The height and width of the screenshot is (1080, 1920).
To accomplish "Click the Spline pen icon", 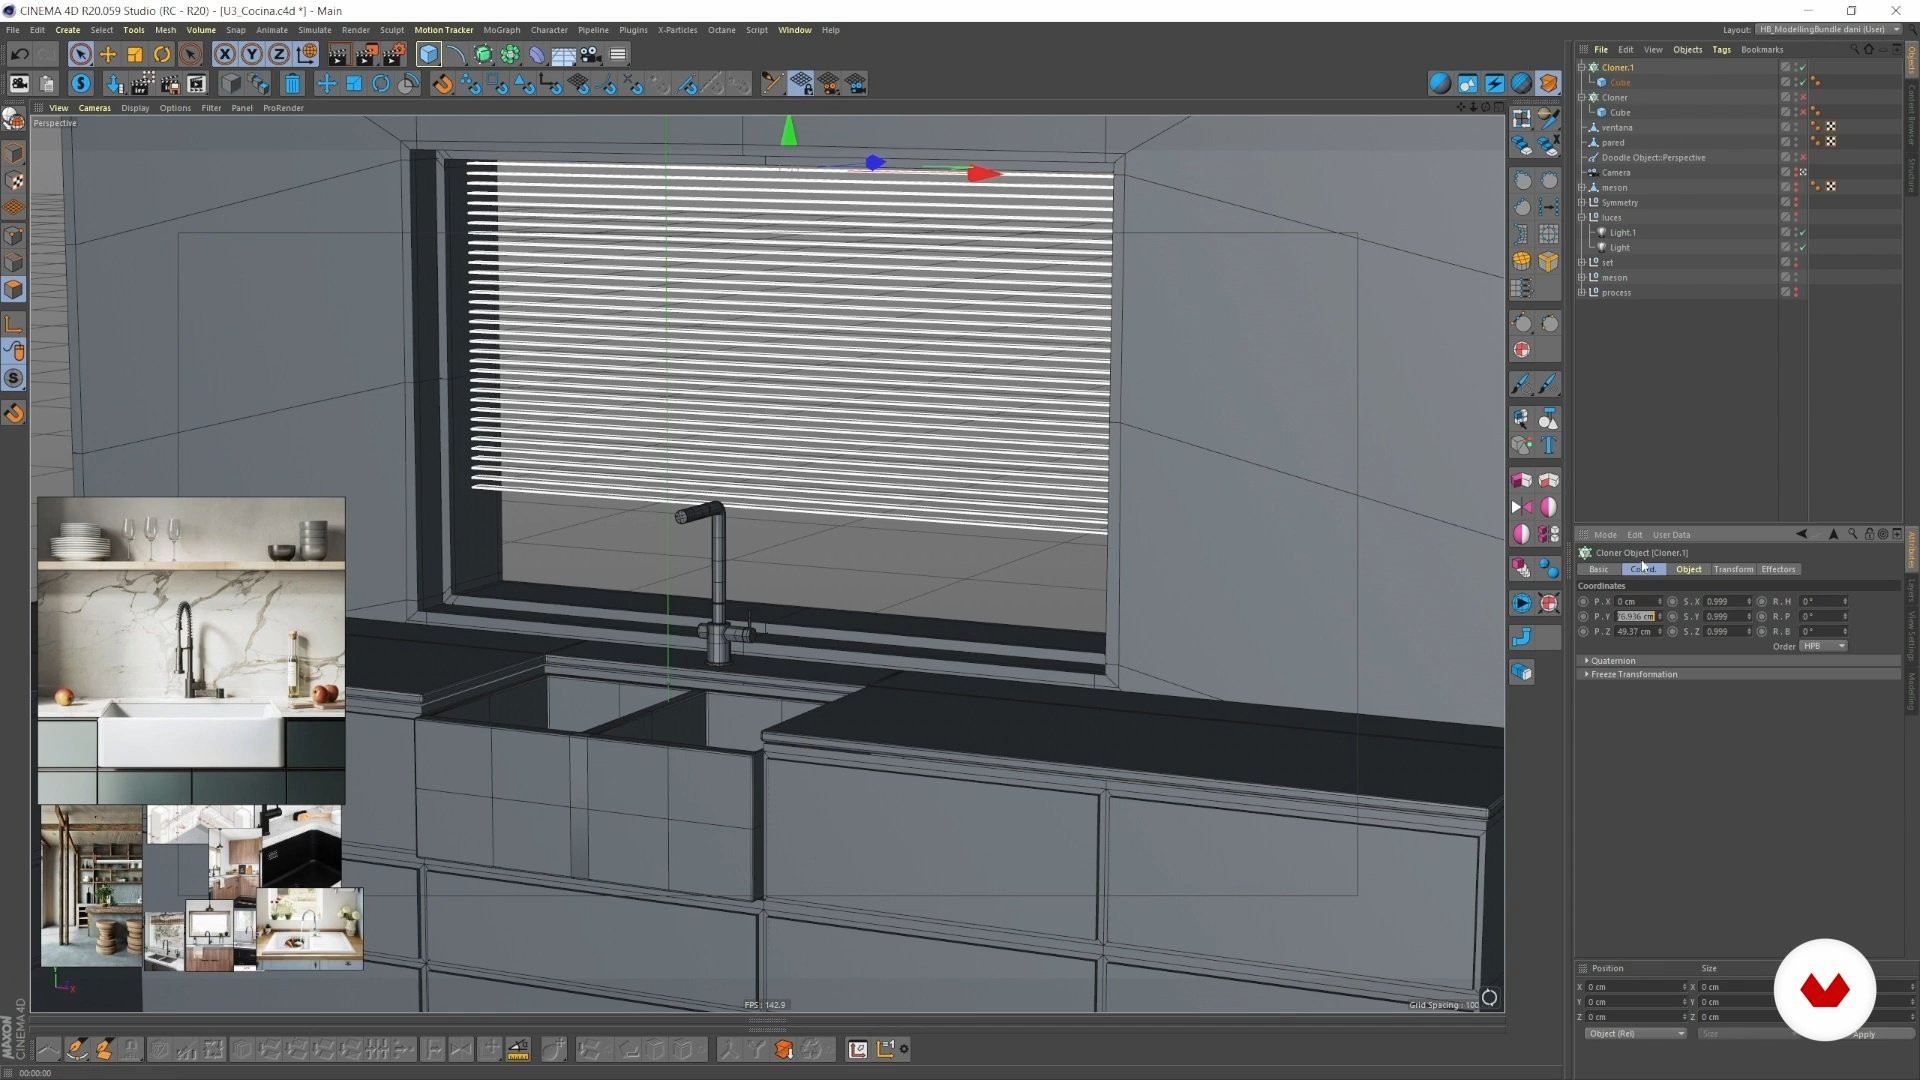I will tap(456, 54).
